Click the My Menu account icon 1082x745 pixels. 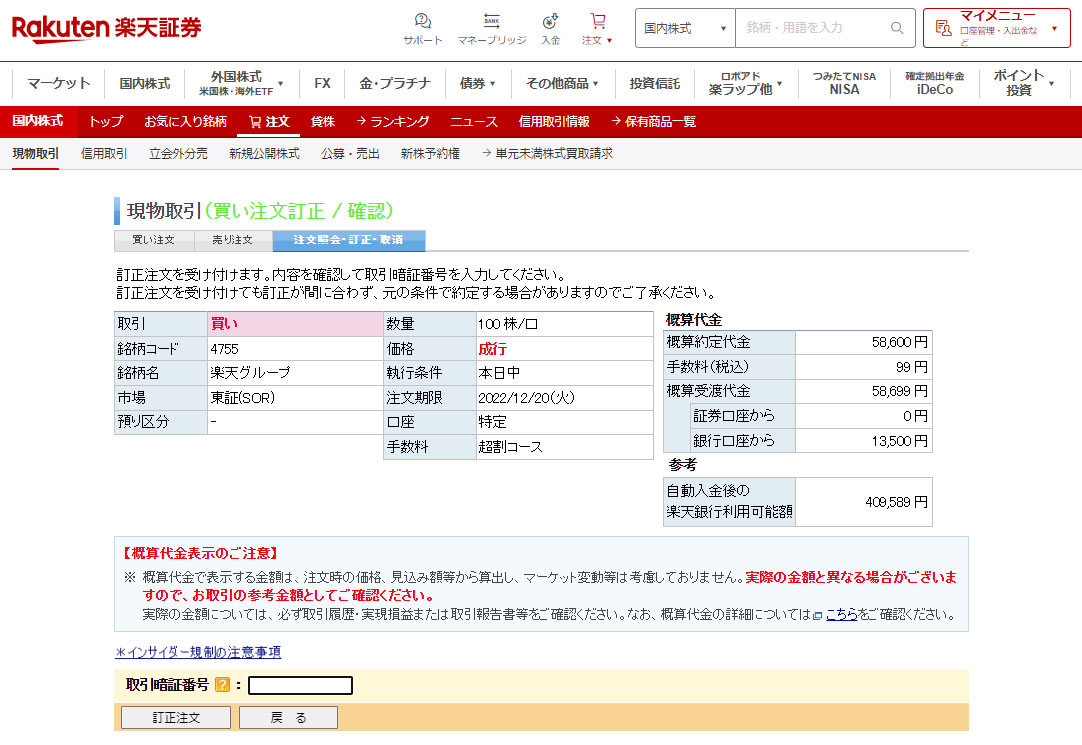942,28
